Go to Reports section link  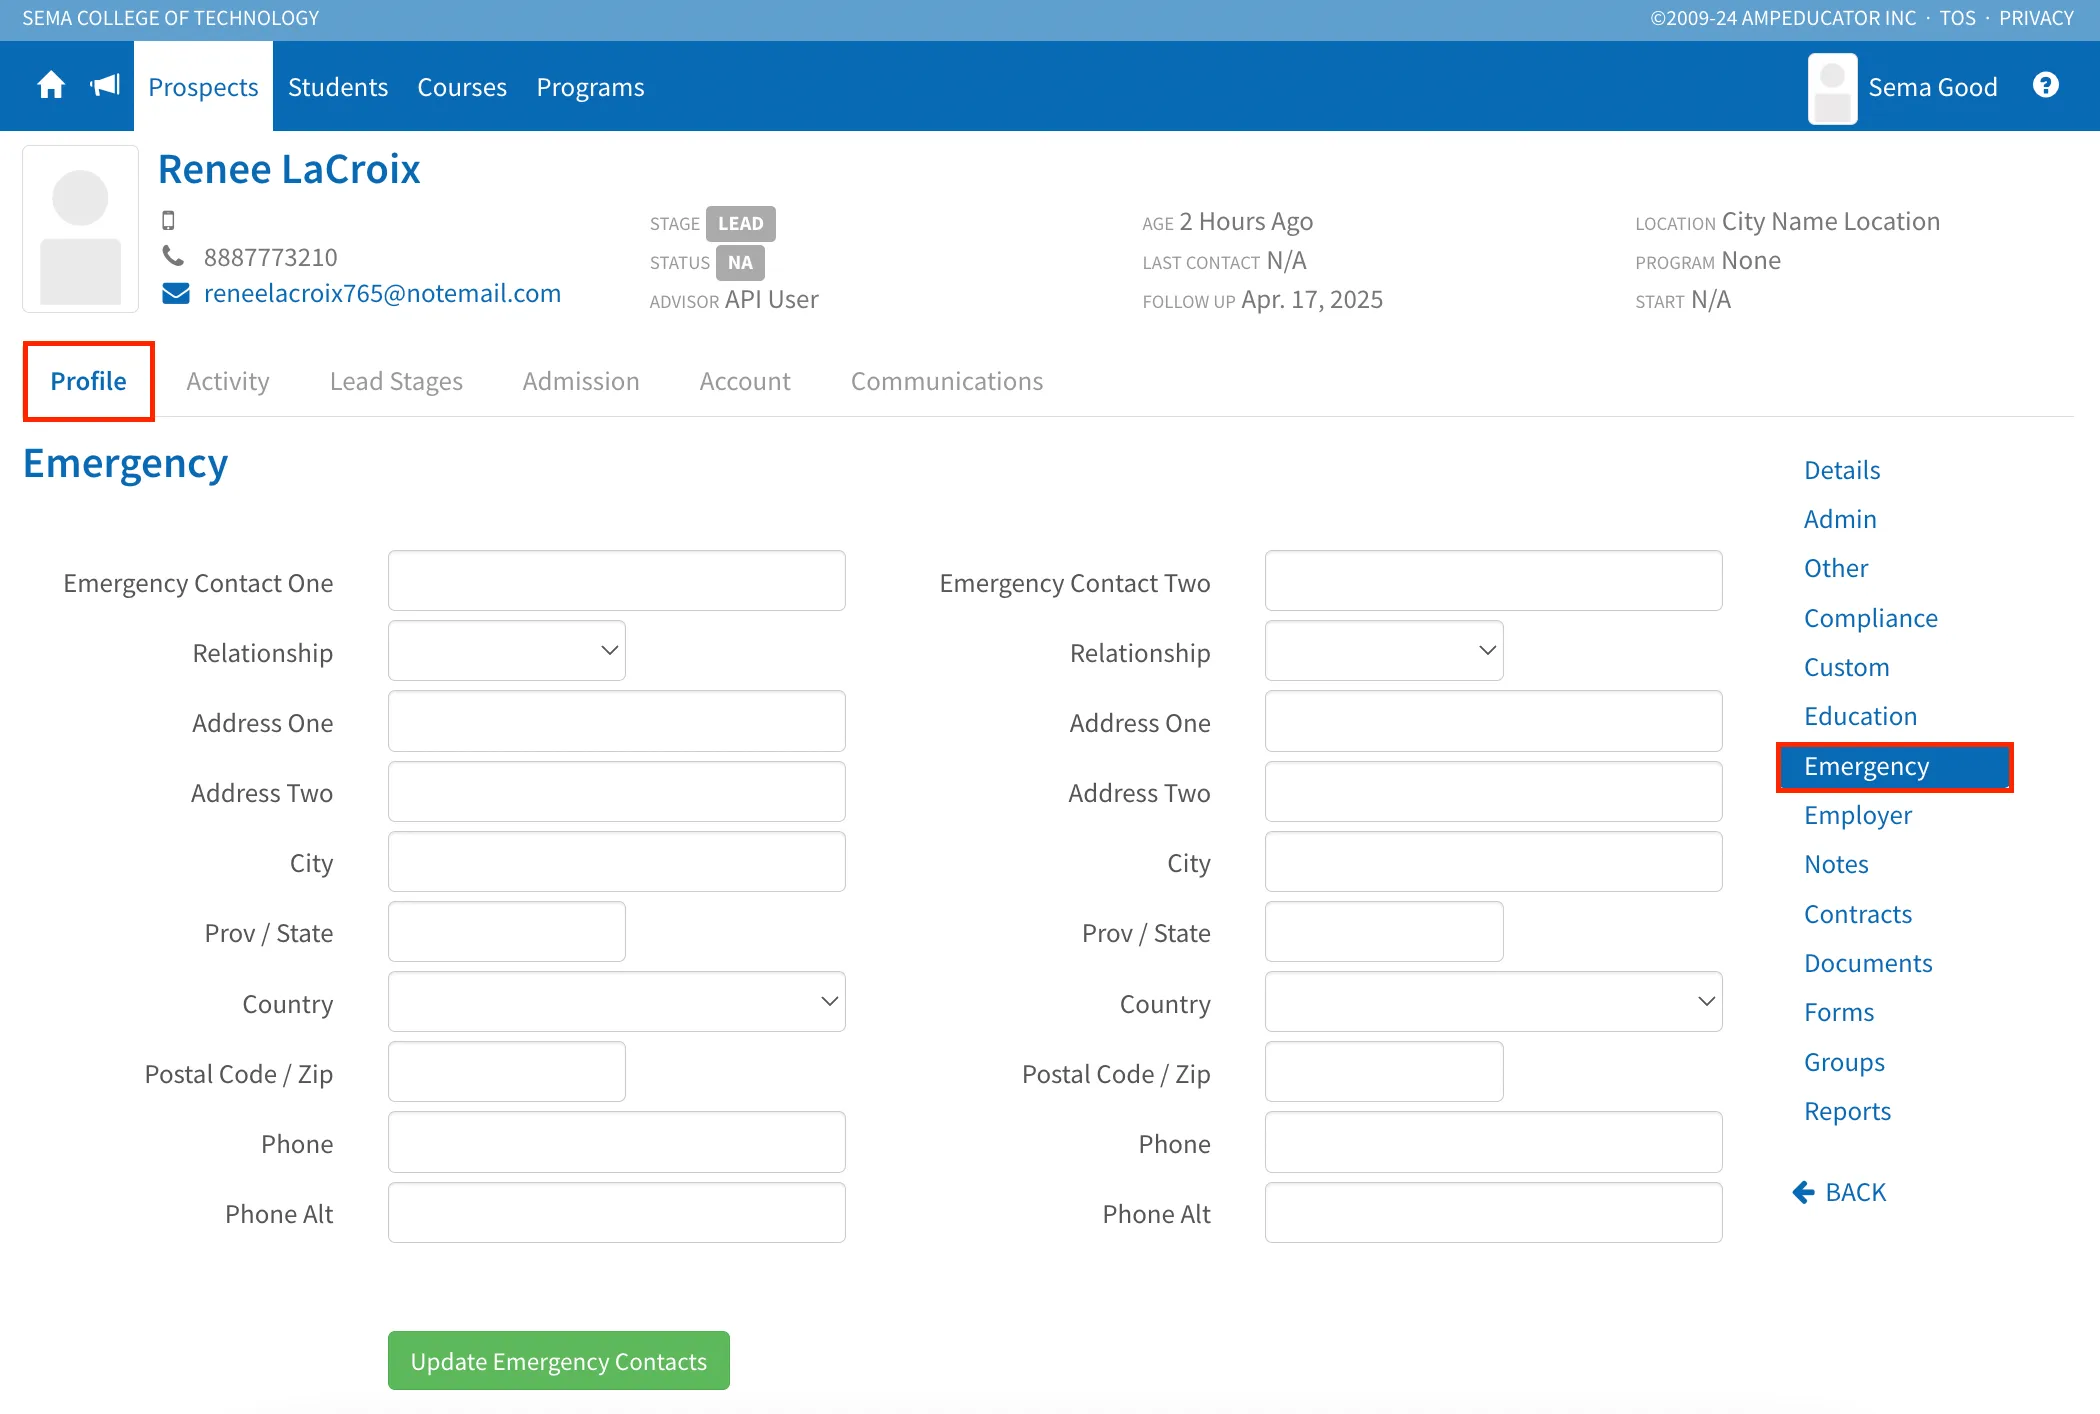point(1847,1111)
